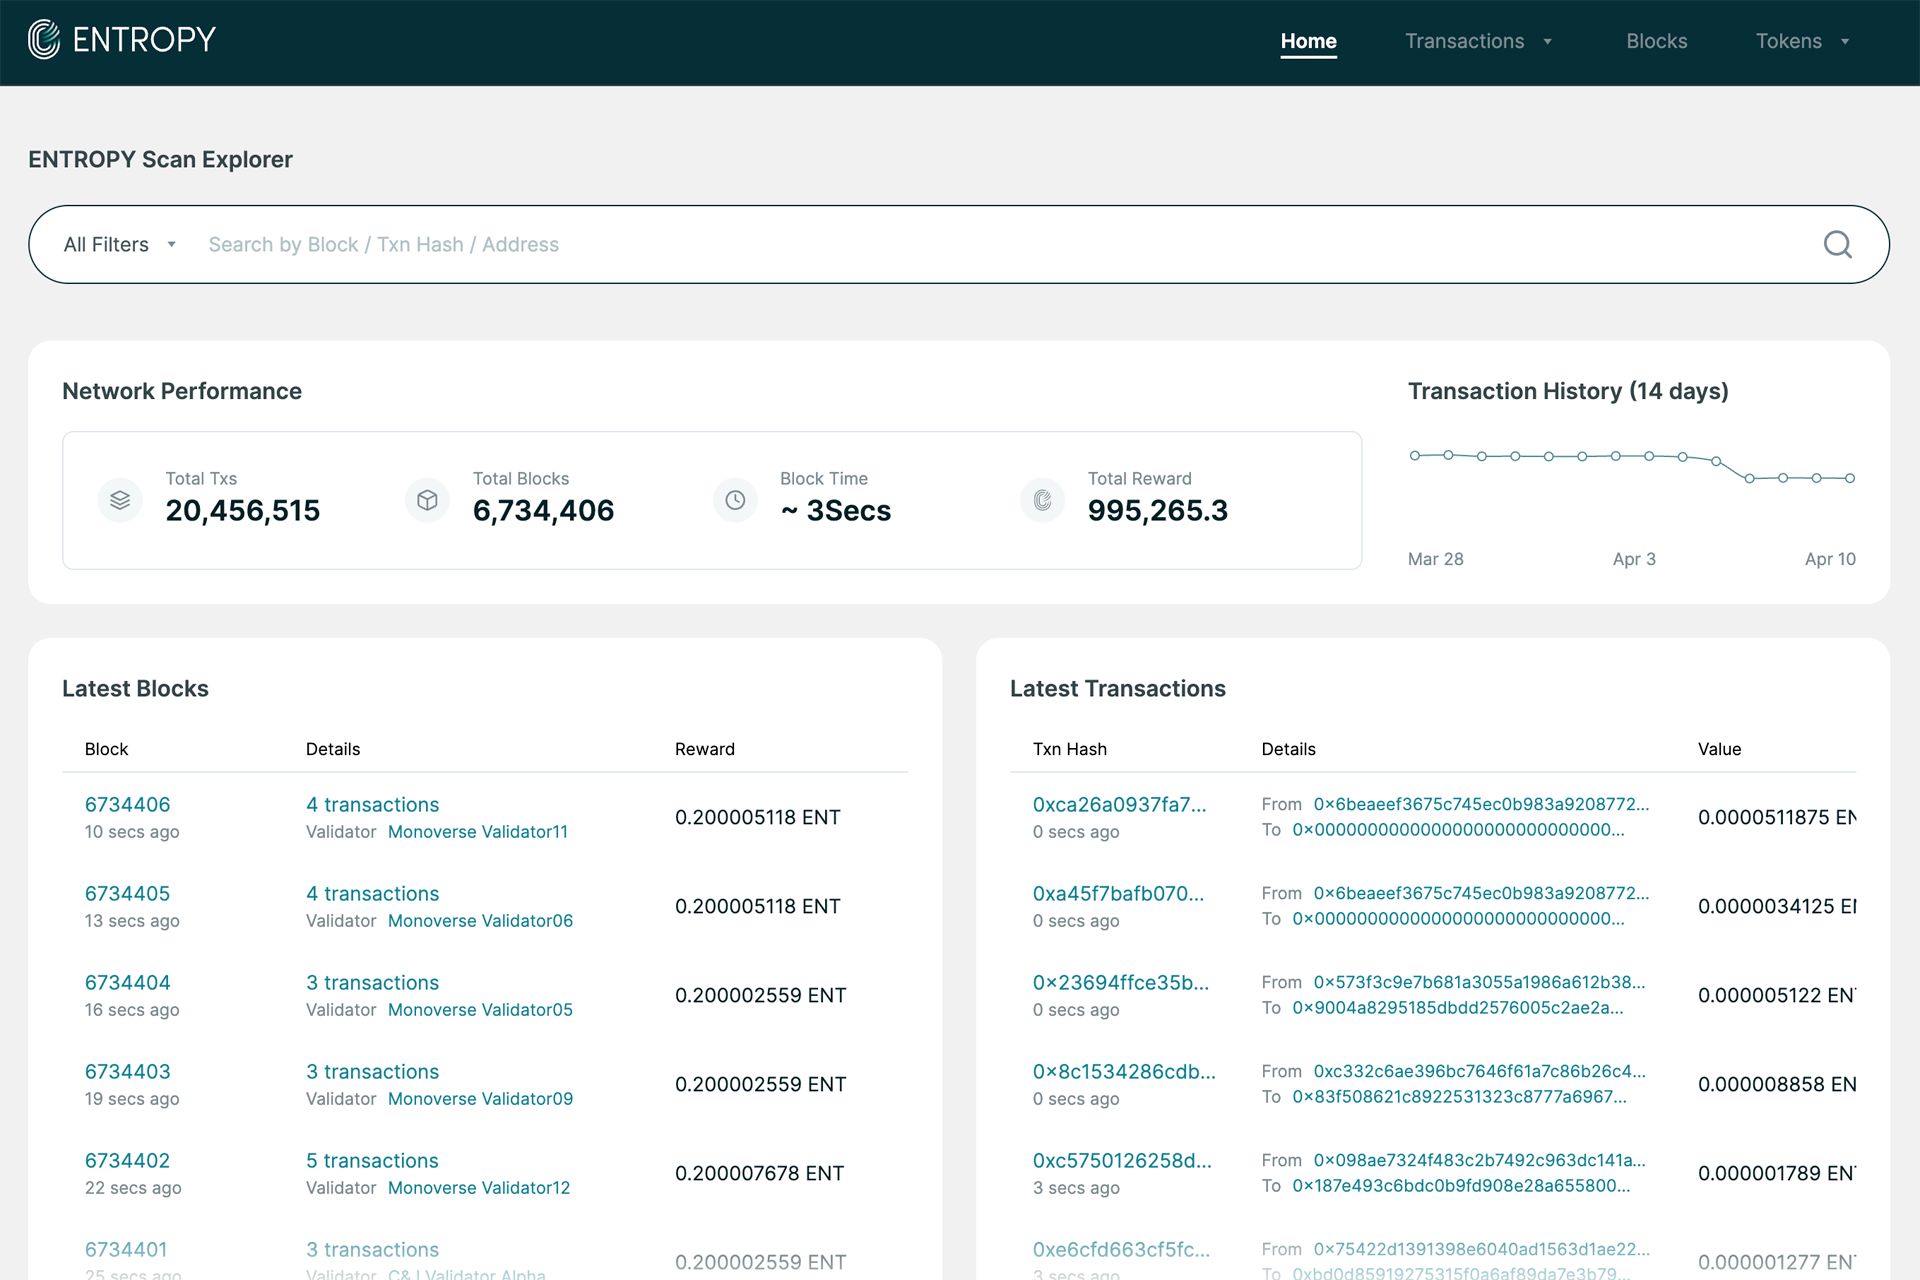1920x1280 pixels.
Task: Open From address 0x098ae7324f483c2b...
Action: [x=1479, y=1160]
